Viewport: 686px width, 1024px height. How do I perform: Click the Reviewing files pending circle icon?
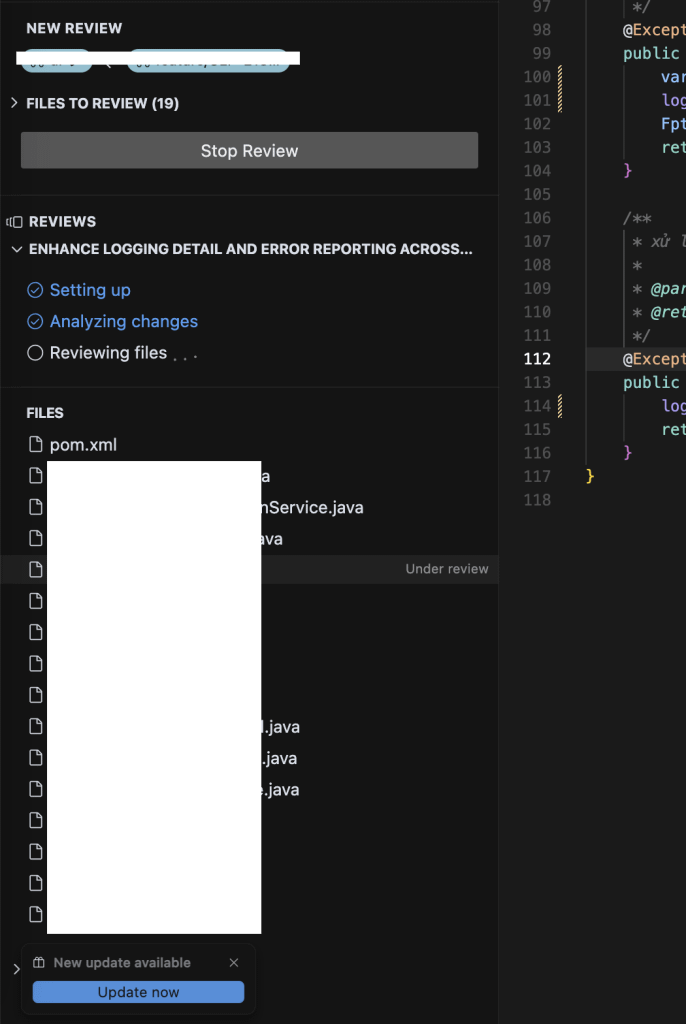(x=35, y=353)
